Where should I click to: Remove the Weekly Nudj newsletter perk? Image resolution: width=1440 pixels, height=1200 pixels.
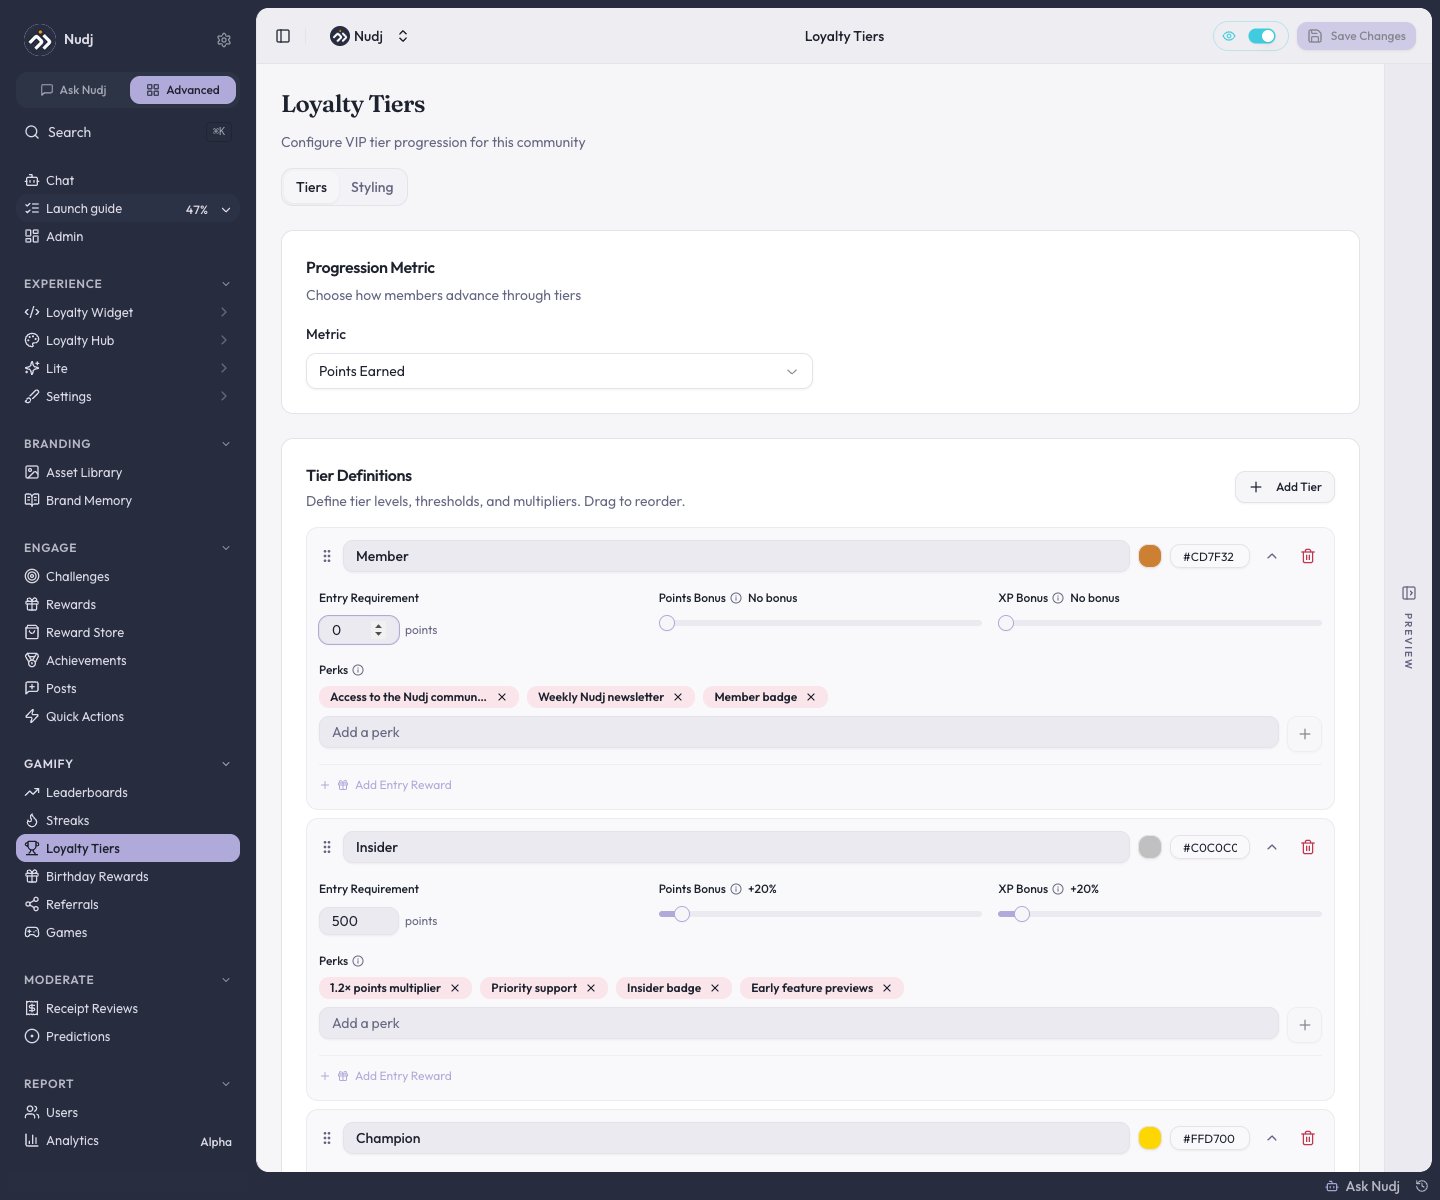(x=678, y=697)
